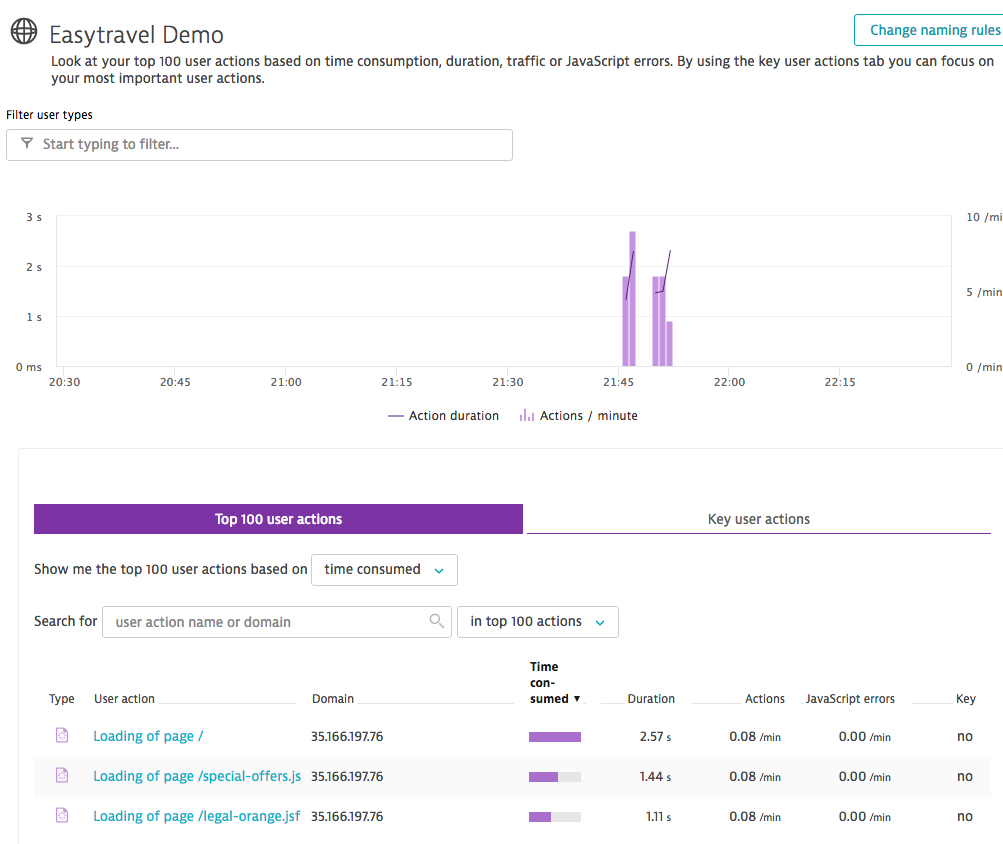
Task: Click the globe icon beside Easytravel Demo
Action: (24, 32)
